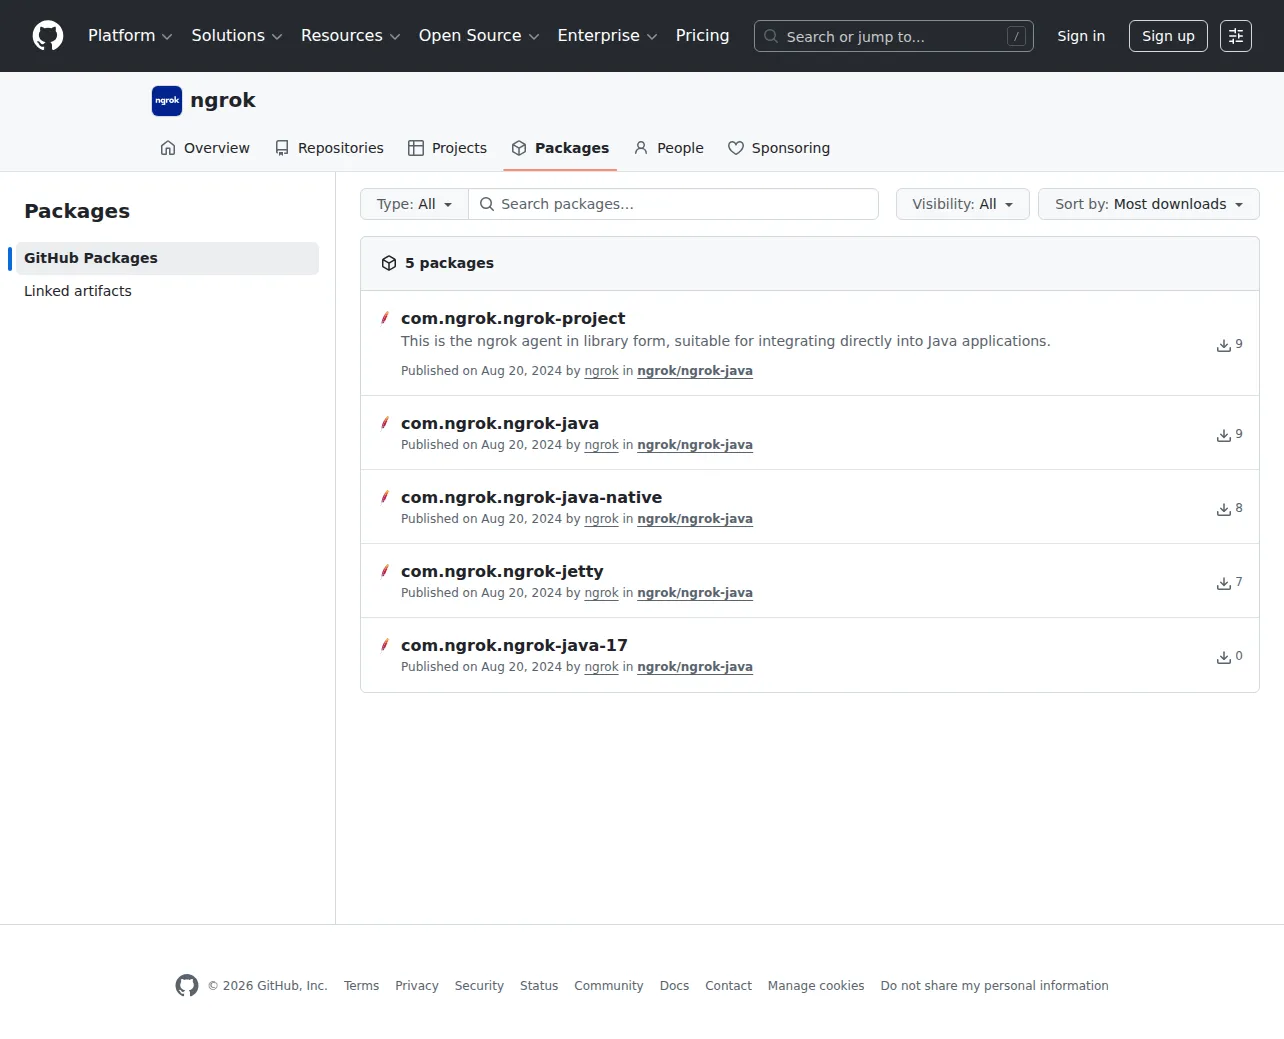Open the Visibility: All dropdown
Screen dimensions: 1284x1039
tap(962, 204)
